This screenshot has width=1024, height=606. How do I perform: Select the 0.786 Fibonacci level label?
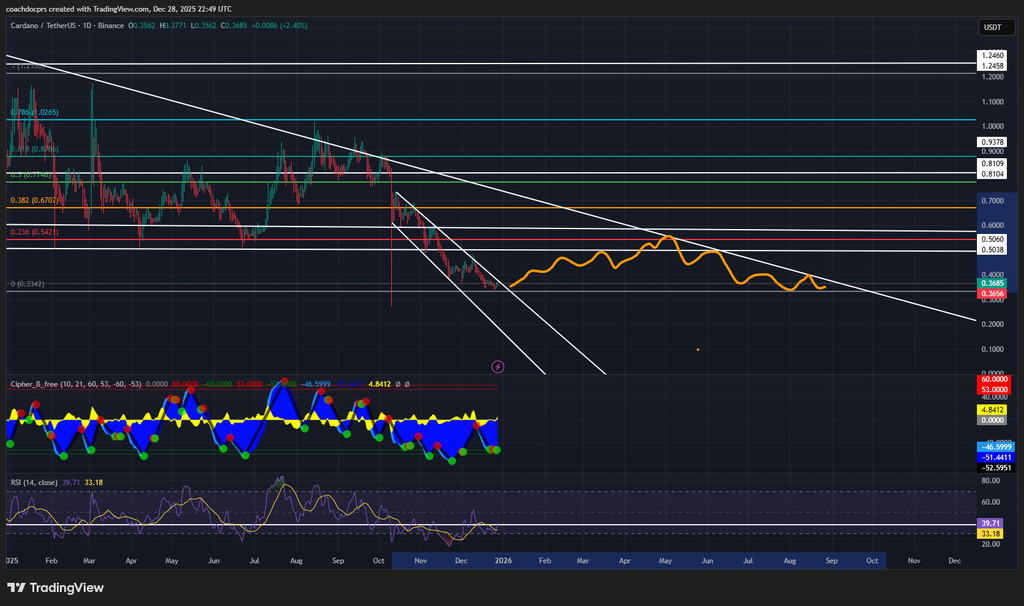pyautogui.click(x=36, y=113)
